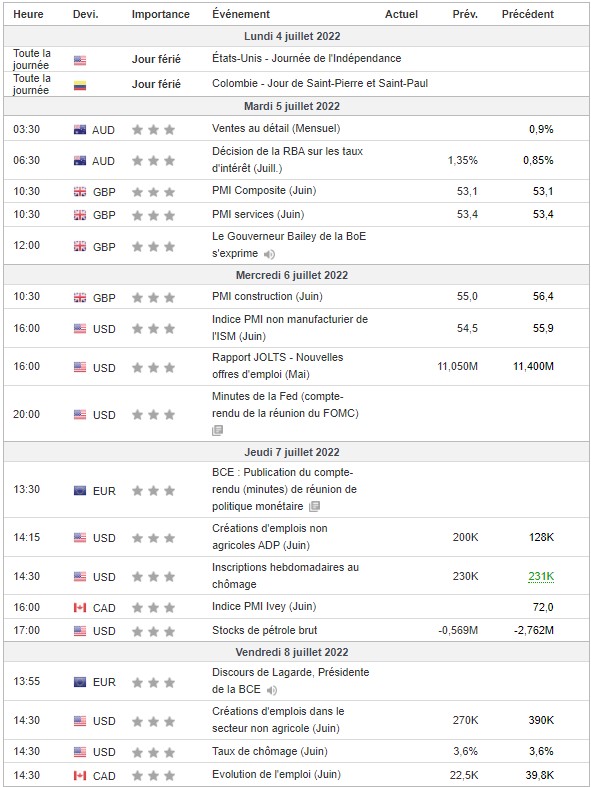Click the EU flag in the 13:30 BCE row
The height and width of the screenshot is (787, 591).
click(x=80, y=491)
